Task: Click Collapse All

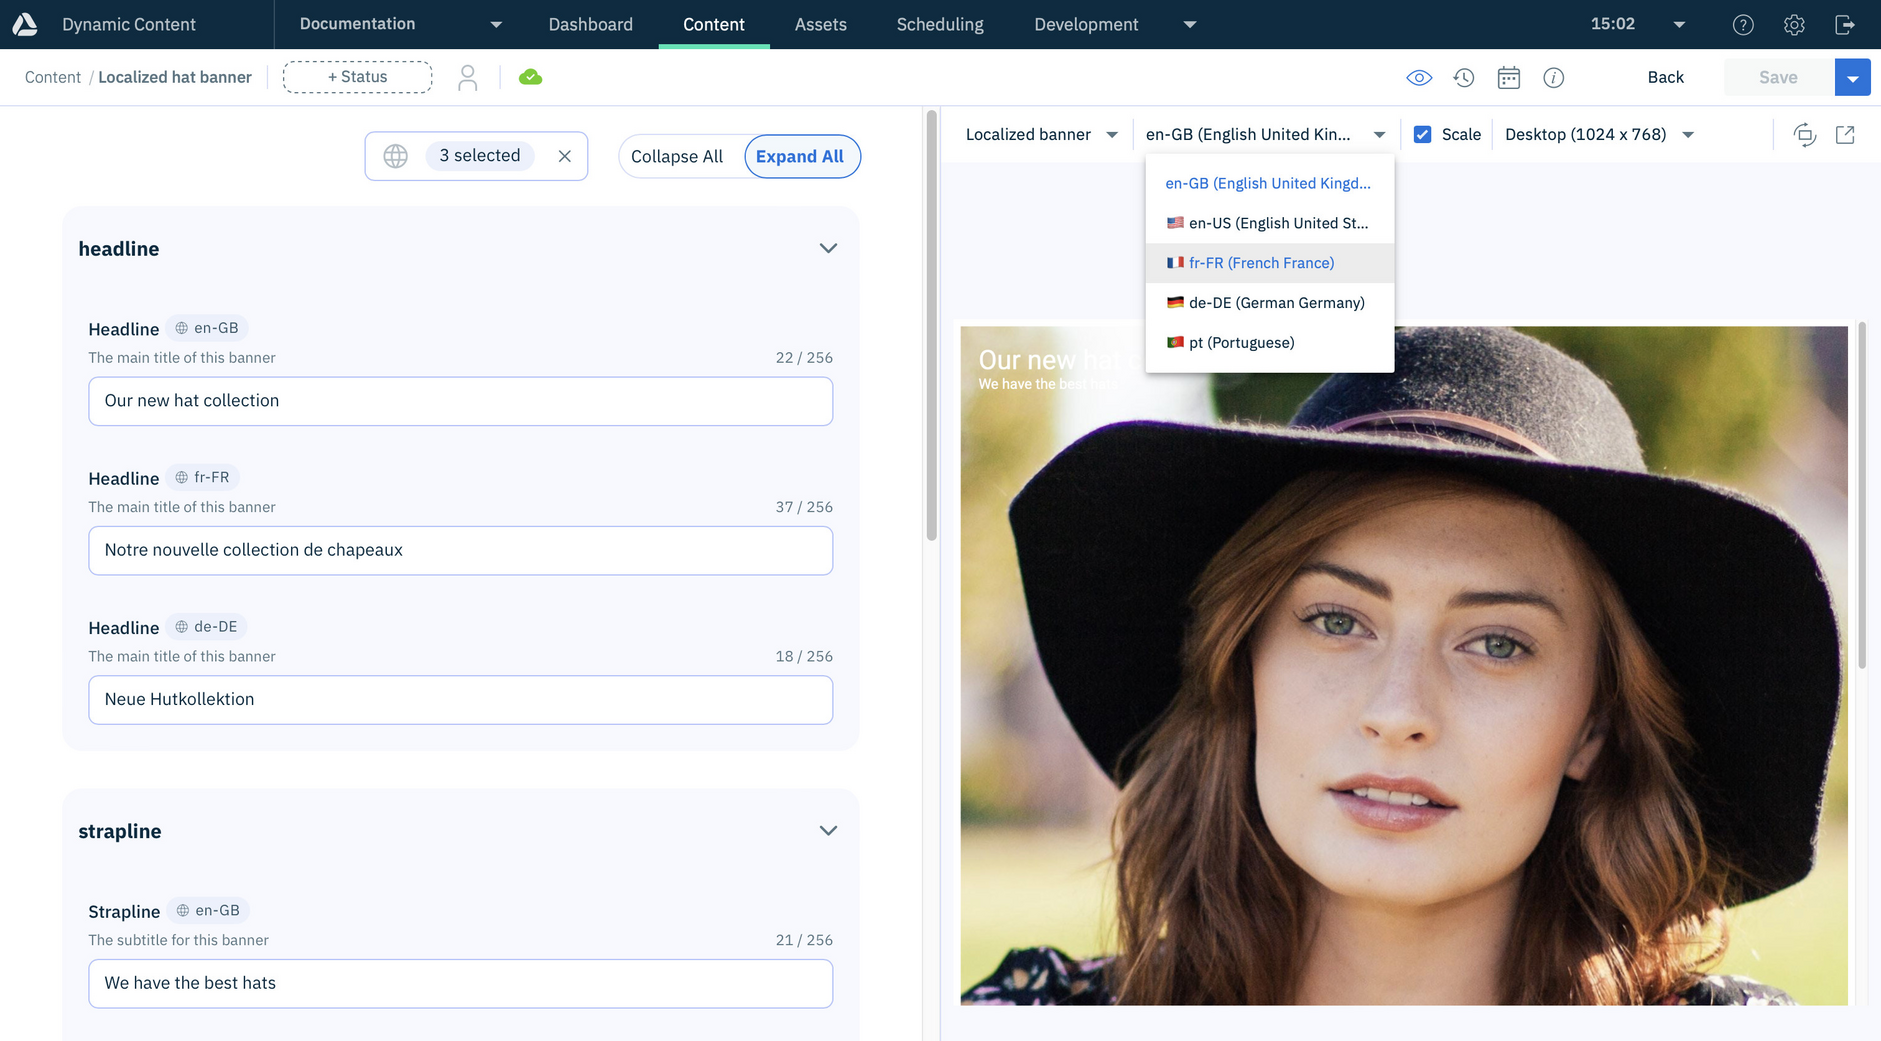Action: click(677, 157)
